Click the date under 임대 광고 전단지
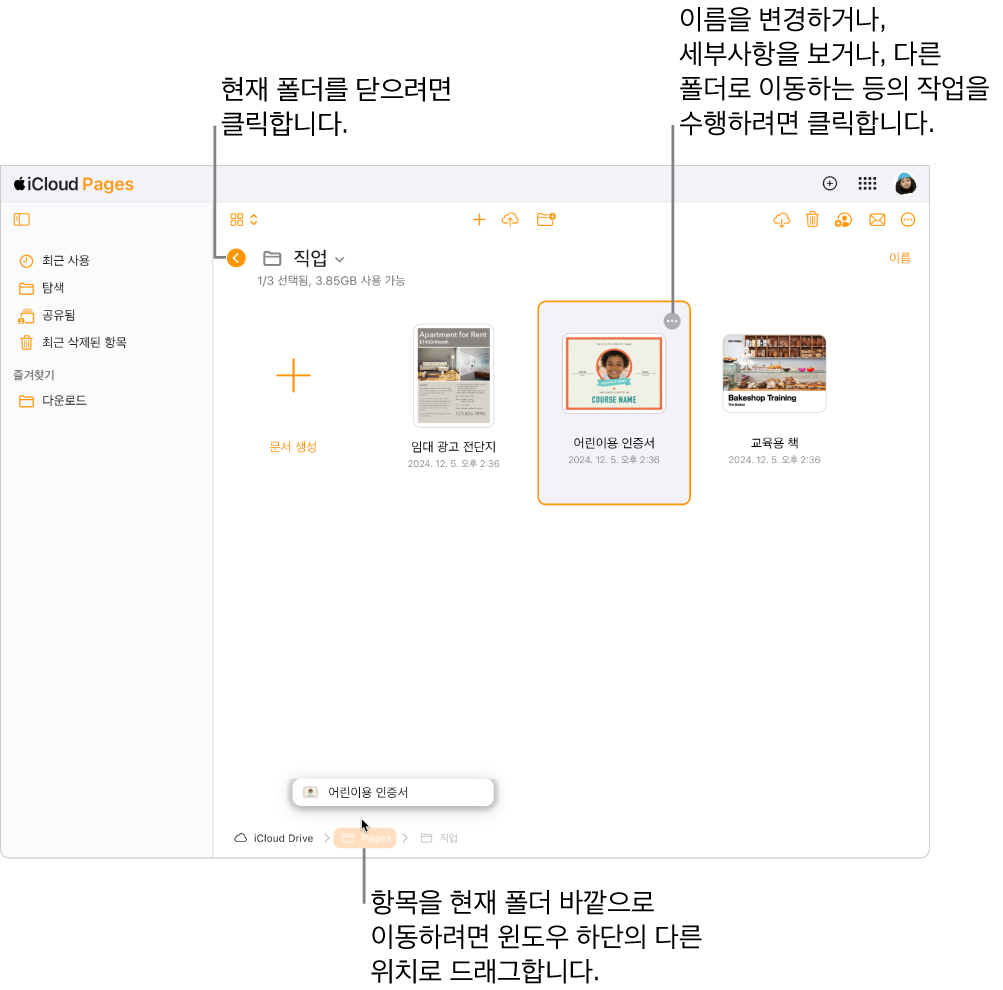The image size is (1003, 990). (x=454, y=464)
